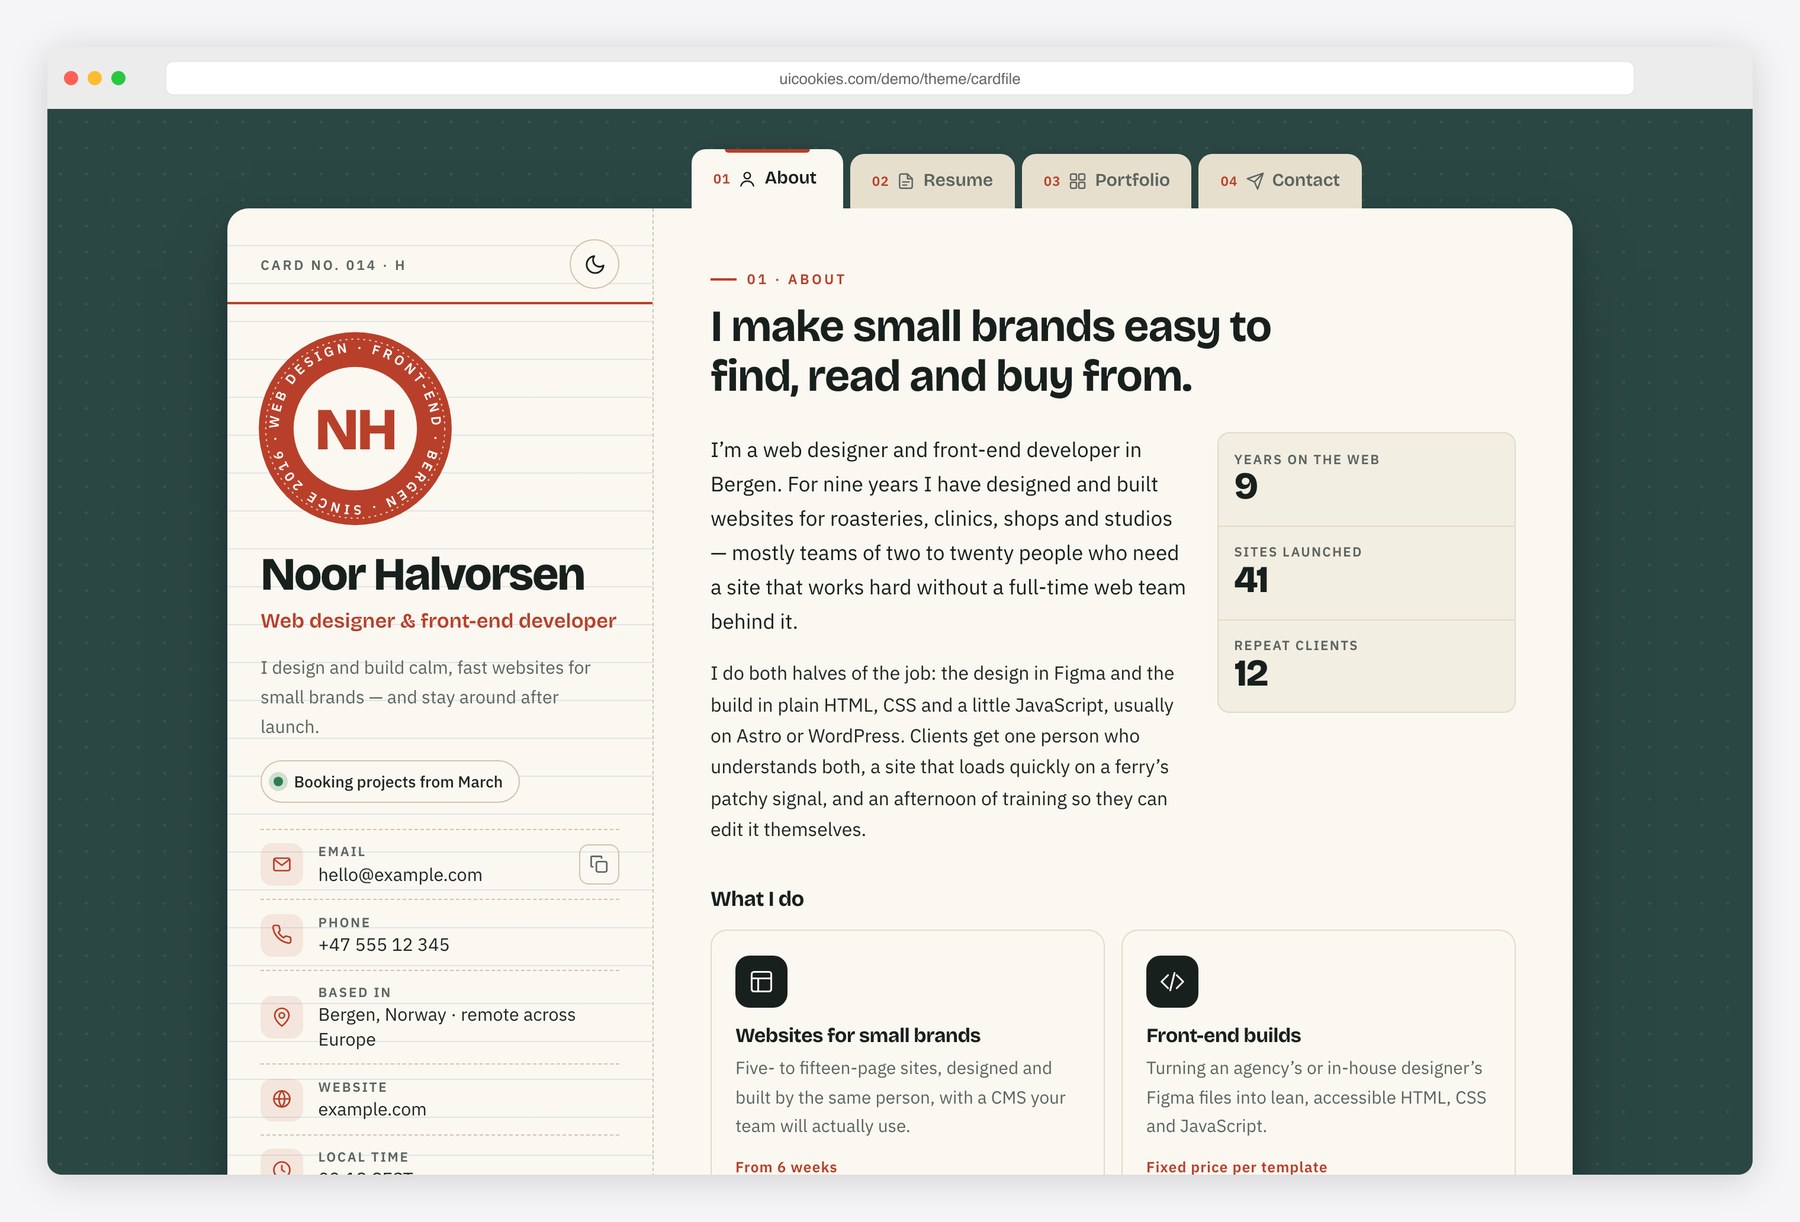Click the Web designer & front-end developer subtitle
The image size is (1800, 1222).
438,621
